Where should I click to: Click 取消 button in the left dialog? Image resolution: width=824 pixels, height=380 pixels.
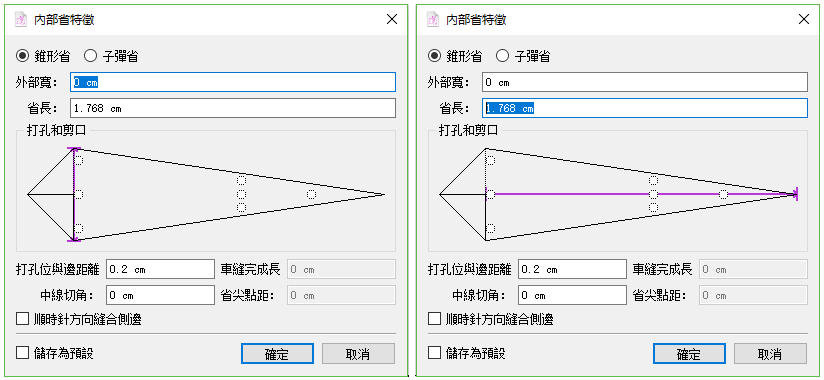tap(358, 354)
